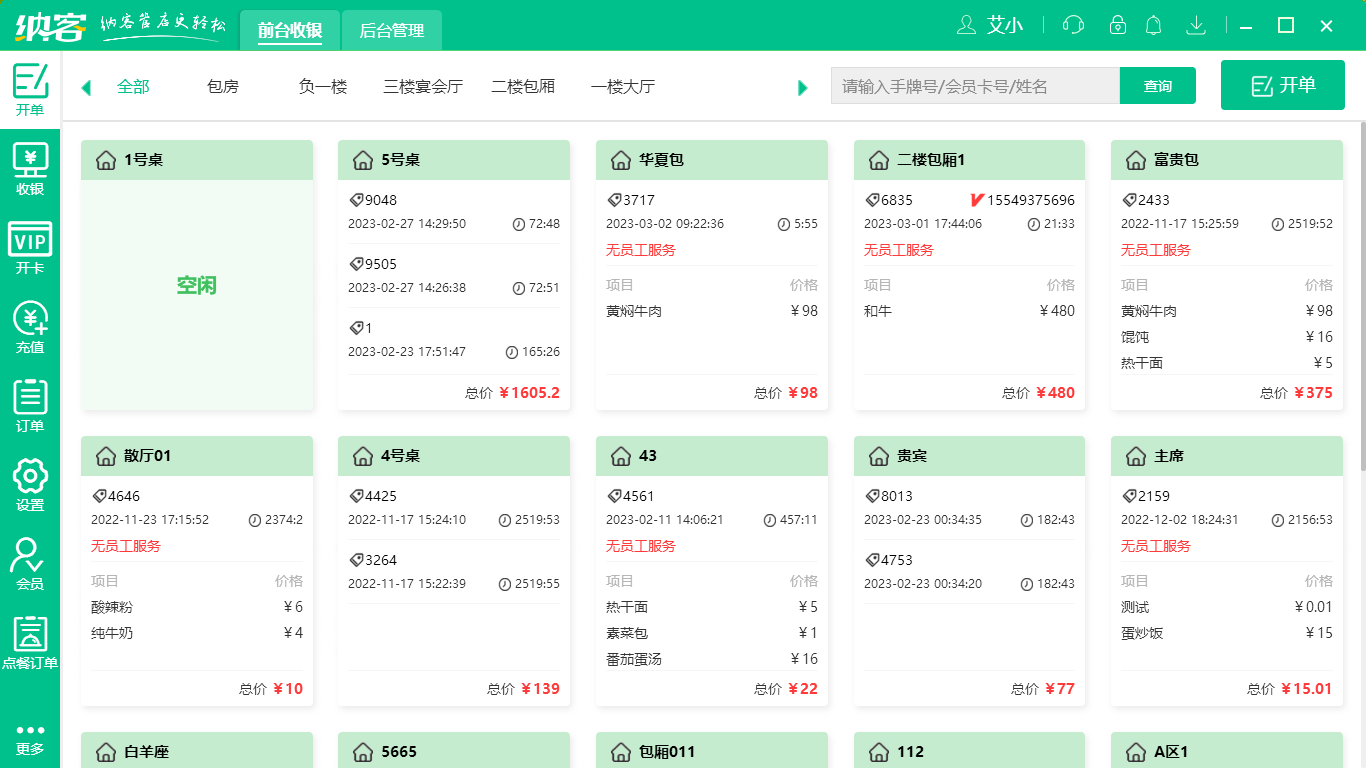Select the 会员 members sidebar icon
This screenshot has width=1366, height=768.
[x=30, y=560]
